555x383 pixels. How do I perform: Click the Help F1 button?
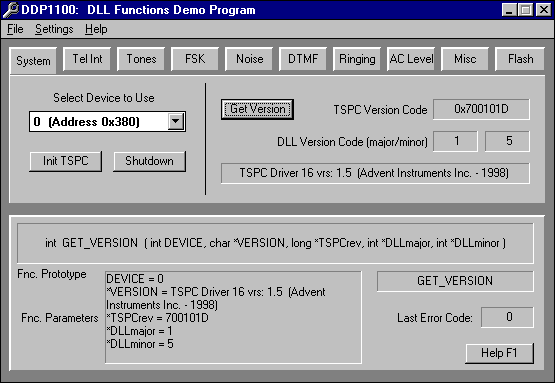click(499, 353)
